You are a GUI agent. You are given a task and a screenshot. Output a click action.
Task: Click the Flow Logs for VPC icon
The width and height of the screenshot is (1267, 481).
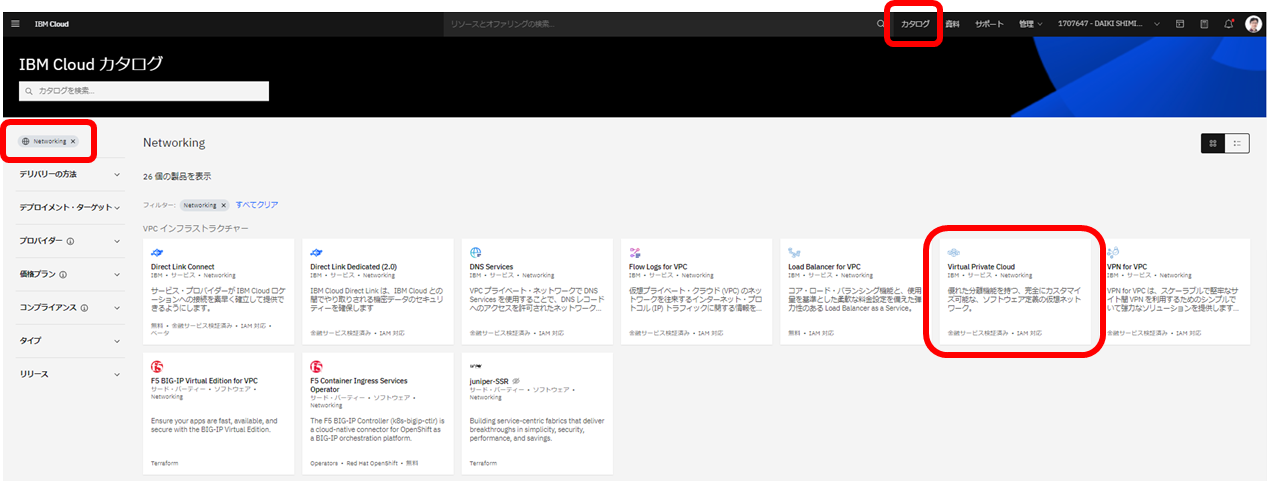(x=635, y=252)
